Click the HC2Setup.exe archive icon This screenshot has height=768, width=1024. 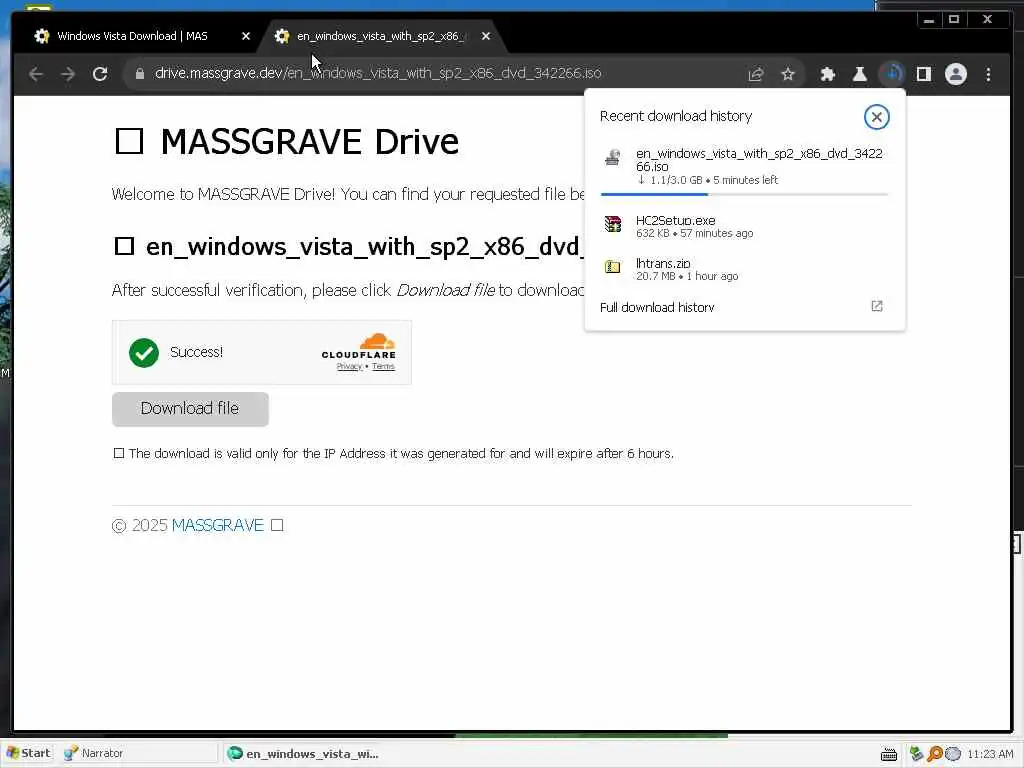tap(613, 224)
